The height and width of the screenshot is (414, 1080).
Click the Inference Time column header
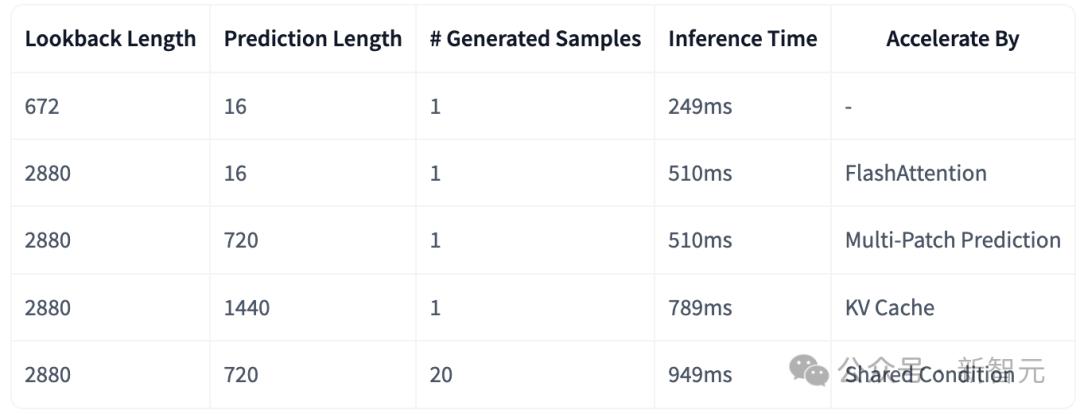coord(742,39)
